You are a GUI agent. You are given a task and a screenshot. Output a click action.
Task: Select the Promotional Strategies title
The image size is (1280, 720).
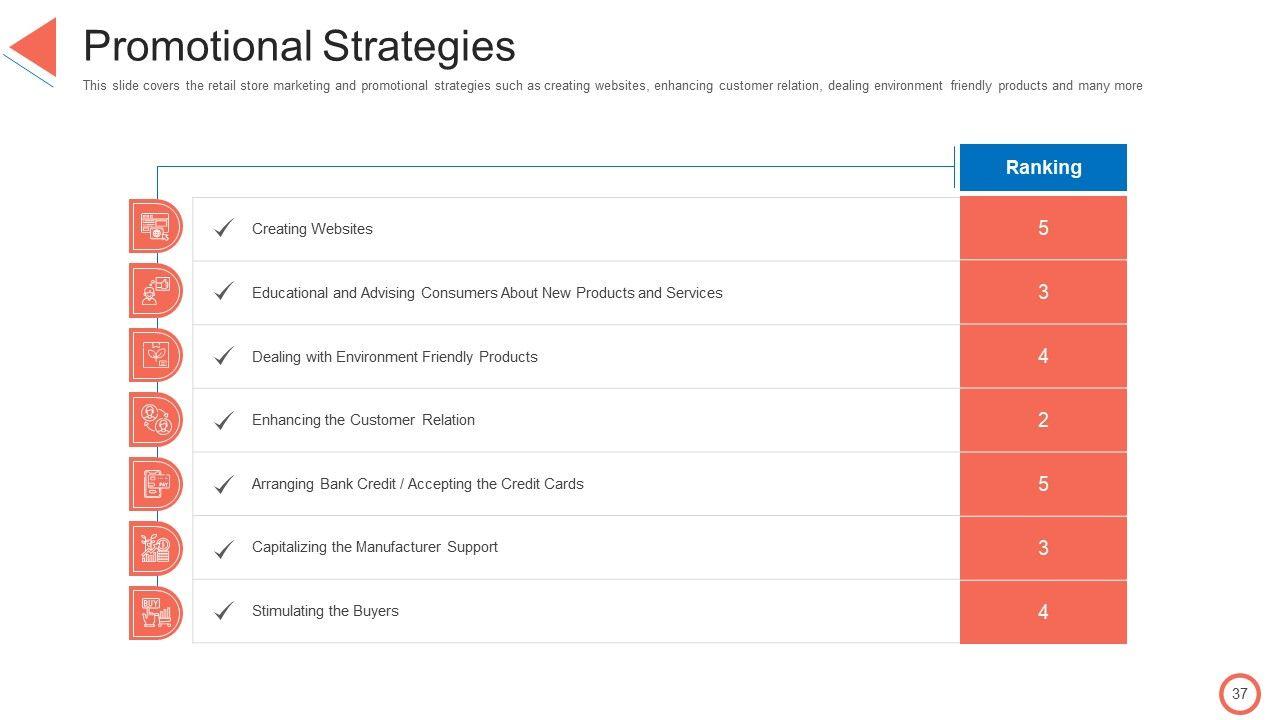pos(299,46)
